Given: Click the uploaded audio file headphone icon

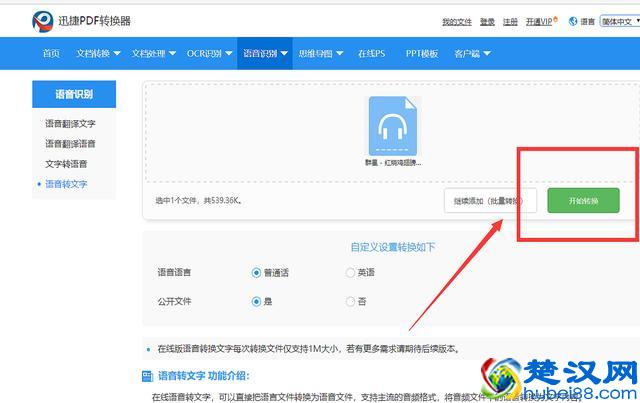Looking at the screenshot, I should [393, 126].
